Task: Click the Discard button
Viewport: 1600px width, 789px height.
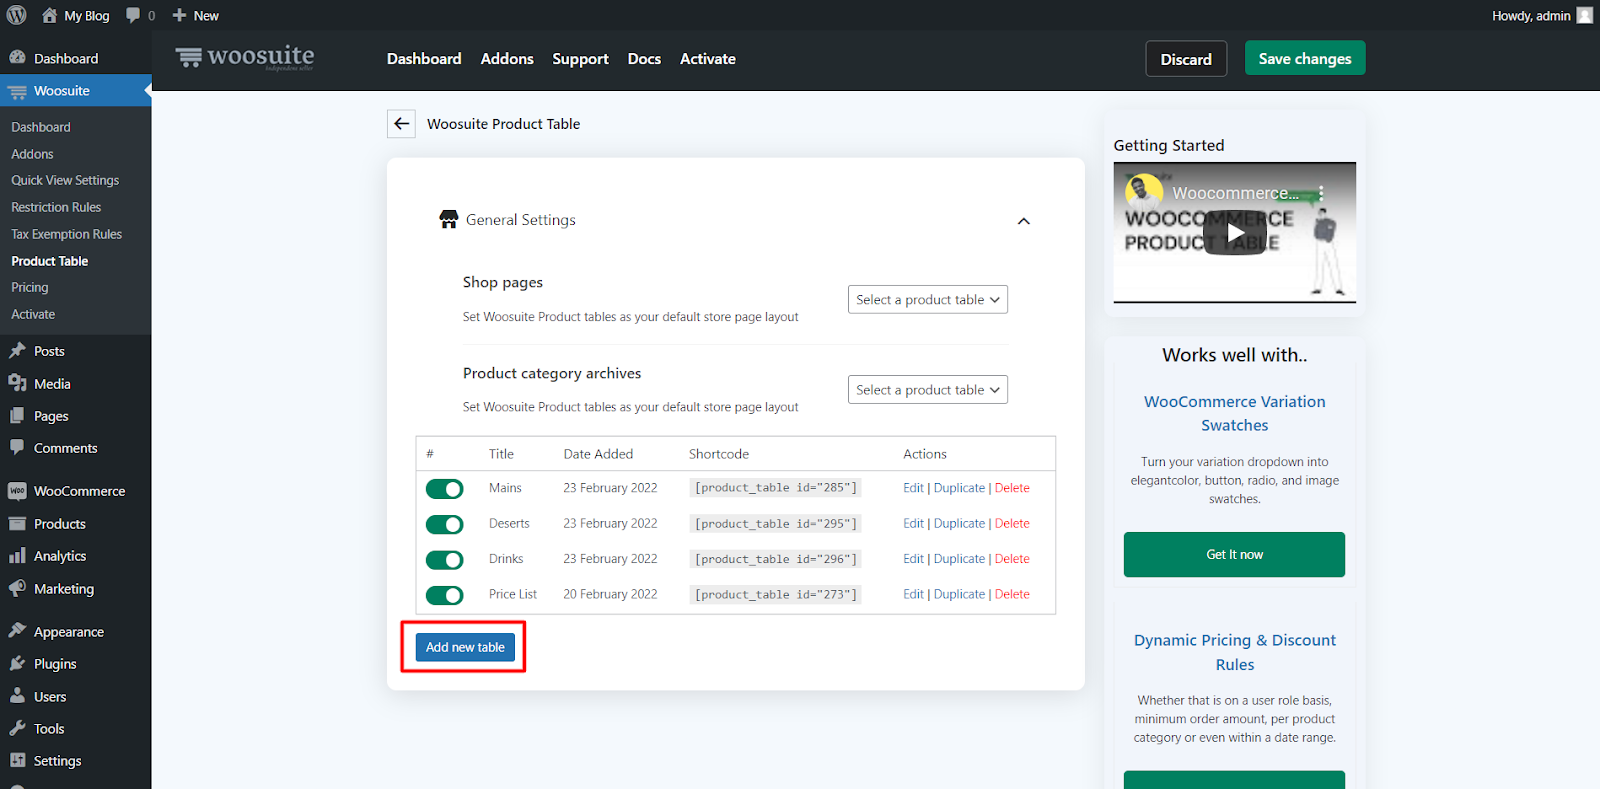Action: coord(1186,59)
